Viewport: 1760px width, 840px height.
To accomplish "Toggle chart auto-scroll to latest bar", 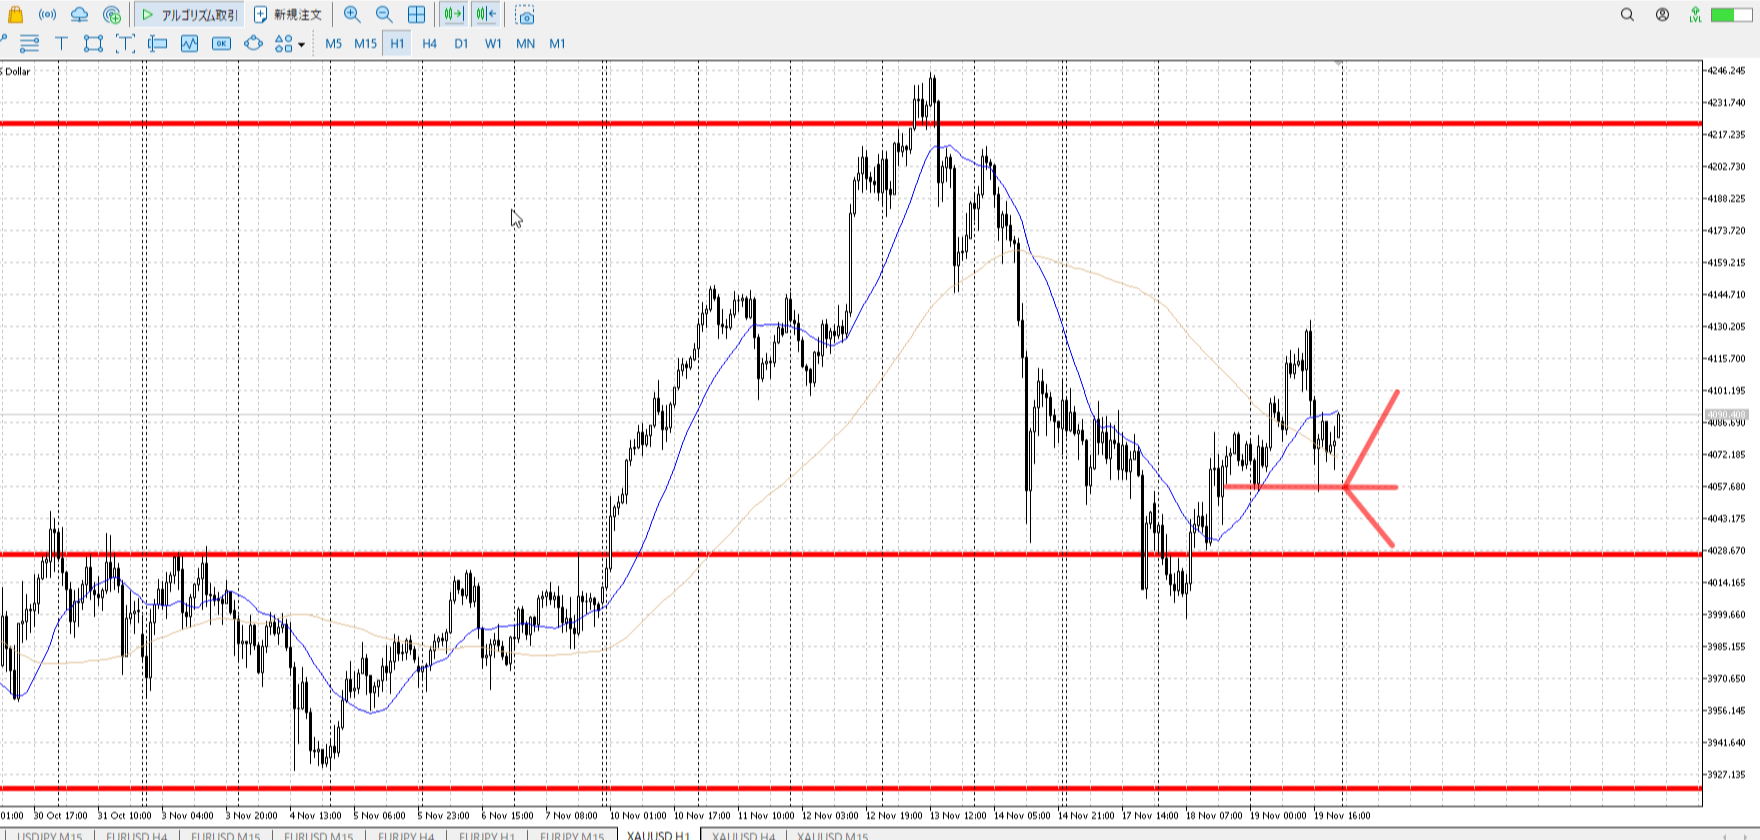I will pyautogui.click(x=453, y=15).
